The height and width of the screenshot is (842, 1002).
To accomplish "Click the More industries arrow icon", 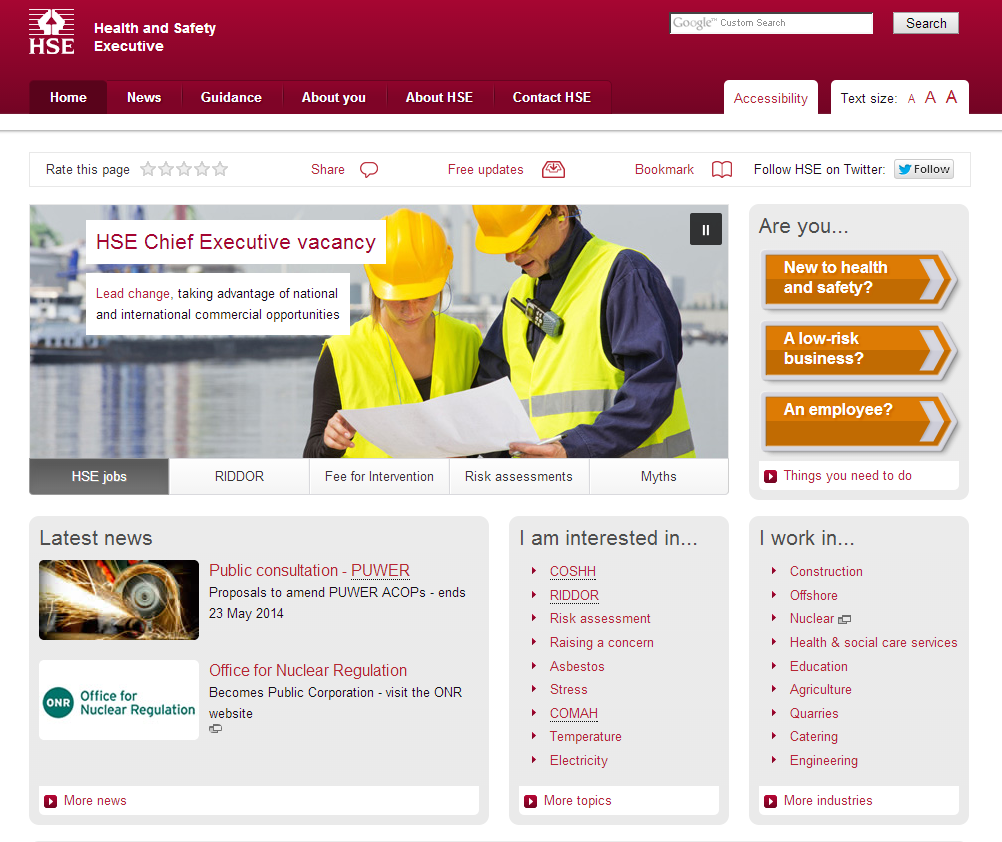I will tap(770, 801).
